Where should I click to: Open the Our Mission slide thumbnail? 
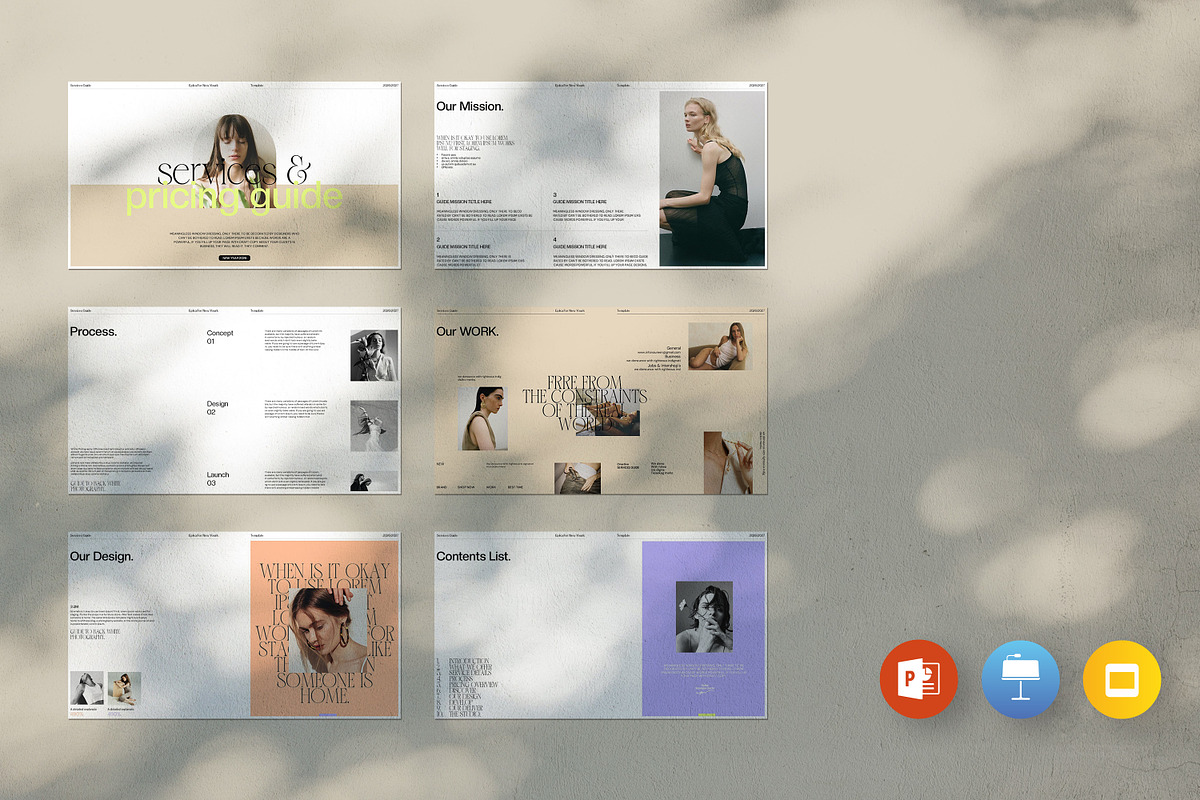pyautogui.click(x=600, y=175)
